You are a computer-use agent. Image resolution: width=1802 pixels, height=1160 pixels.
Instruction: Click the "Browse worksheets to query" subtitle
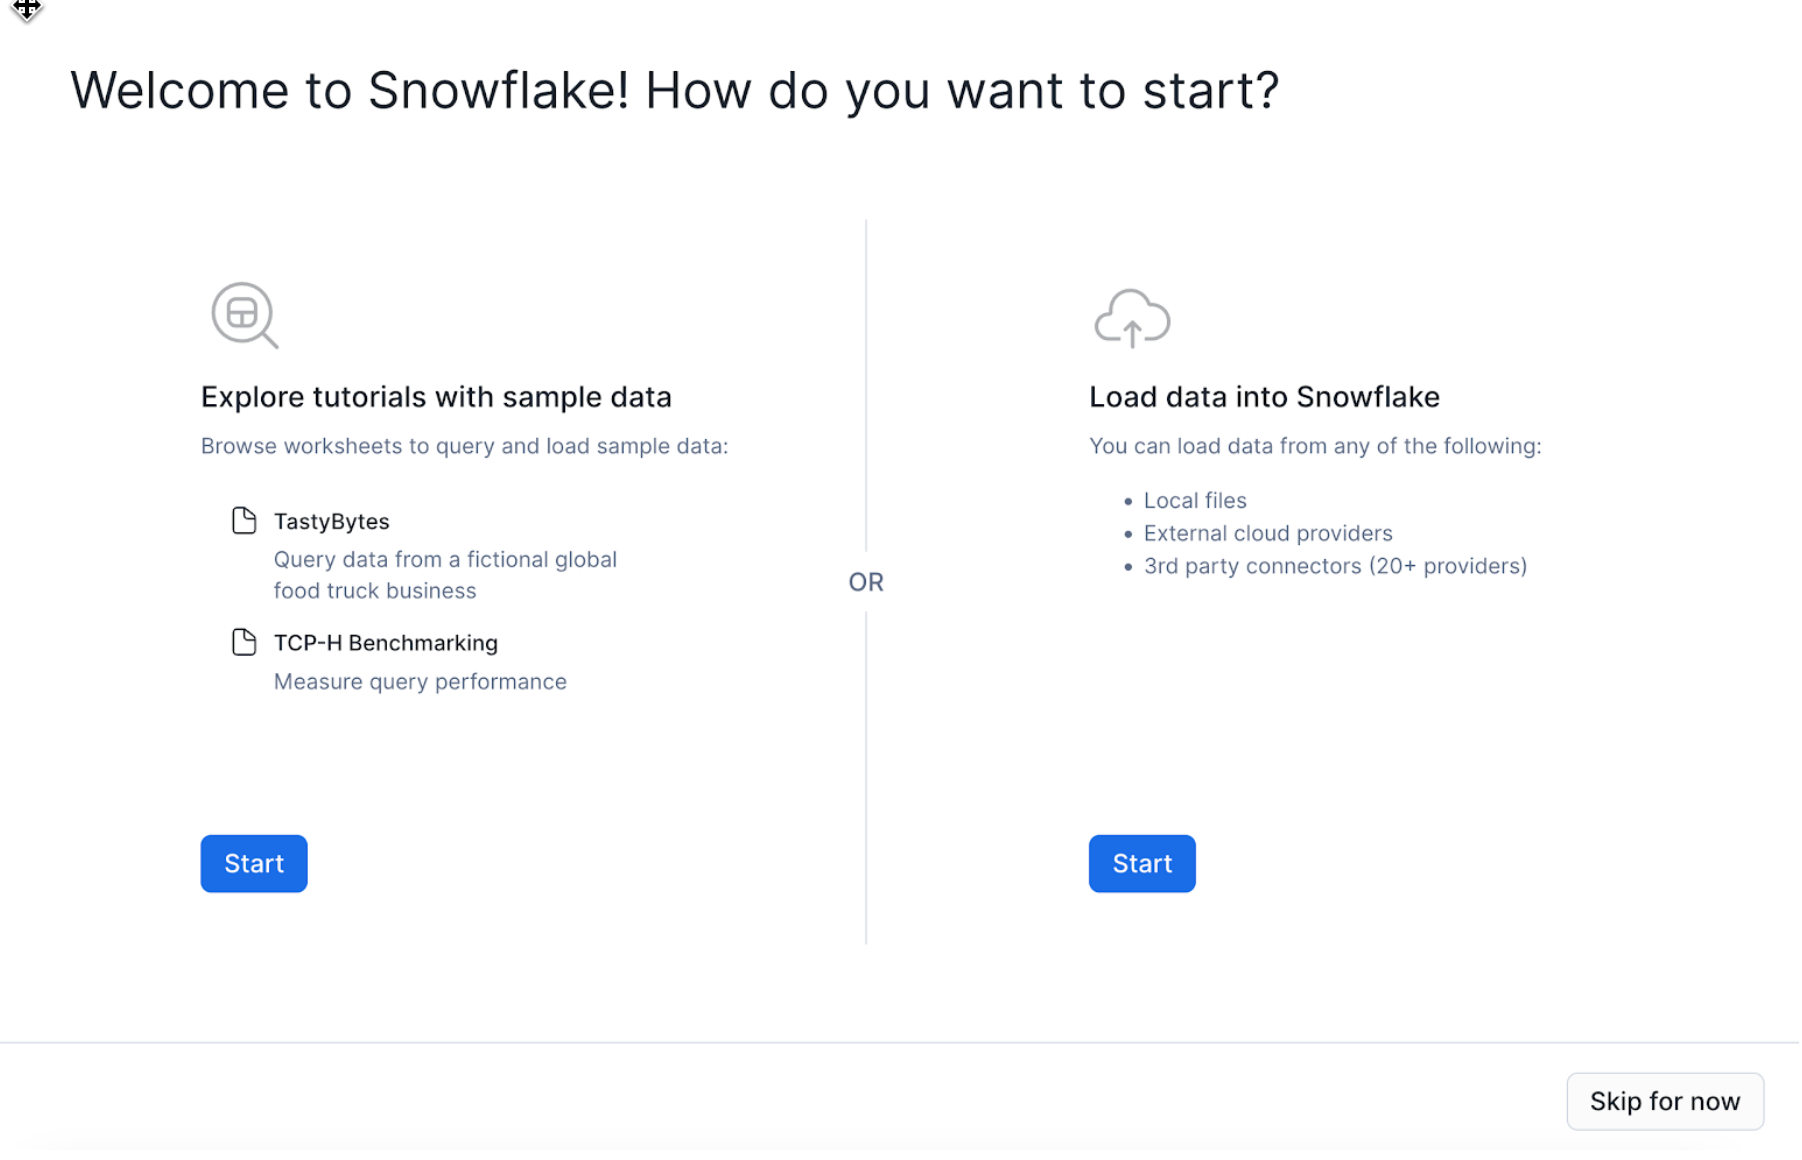[x=464, y=446]
